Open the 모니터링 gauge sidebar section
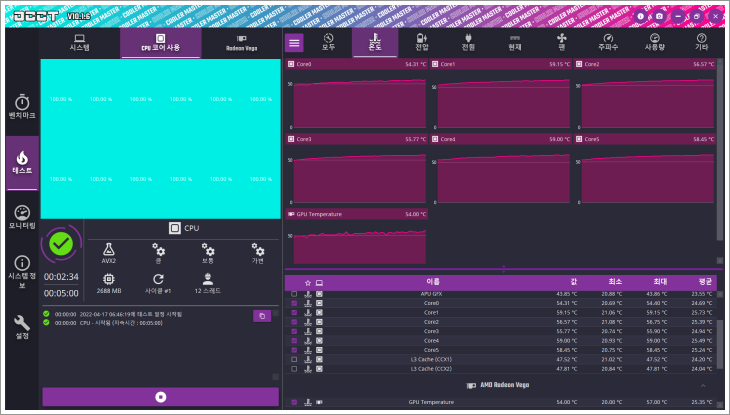730x415 pixels. tap(22, 218)
